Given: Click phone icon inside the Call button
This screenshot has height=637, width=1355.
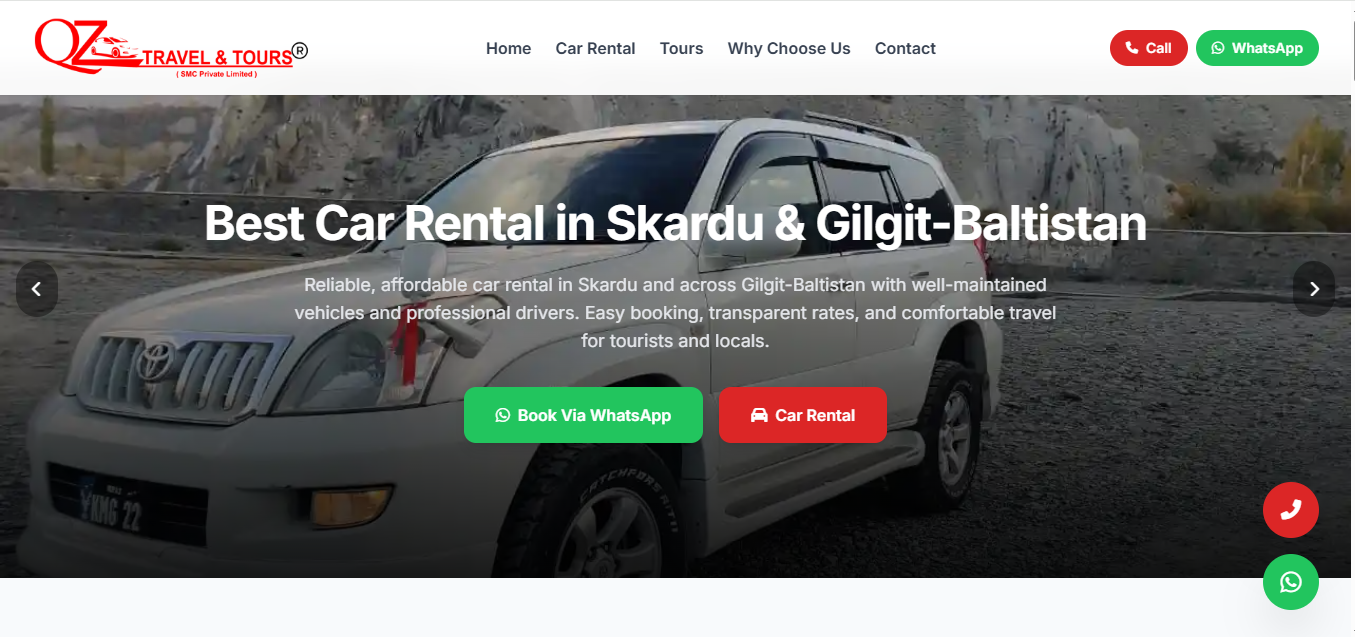Looking at the screenshot, I should (1132, 48).
